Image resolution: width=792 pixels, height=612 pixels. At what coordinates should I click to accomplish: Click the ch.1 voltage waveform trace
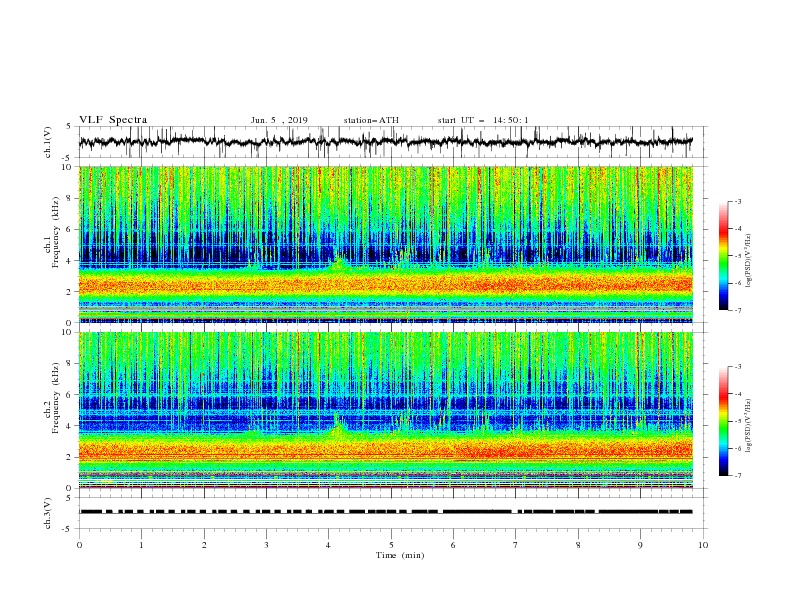[x=385, y=142]
